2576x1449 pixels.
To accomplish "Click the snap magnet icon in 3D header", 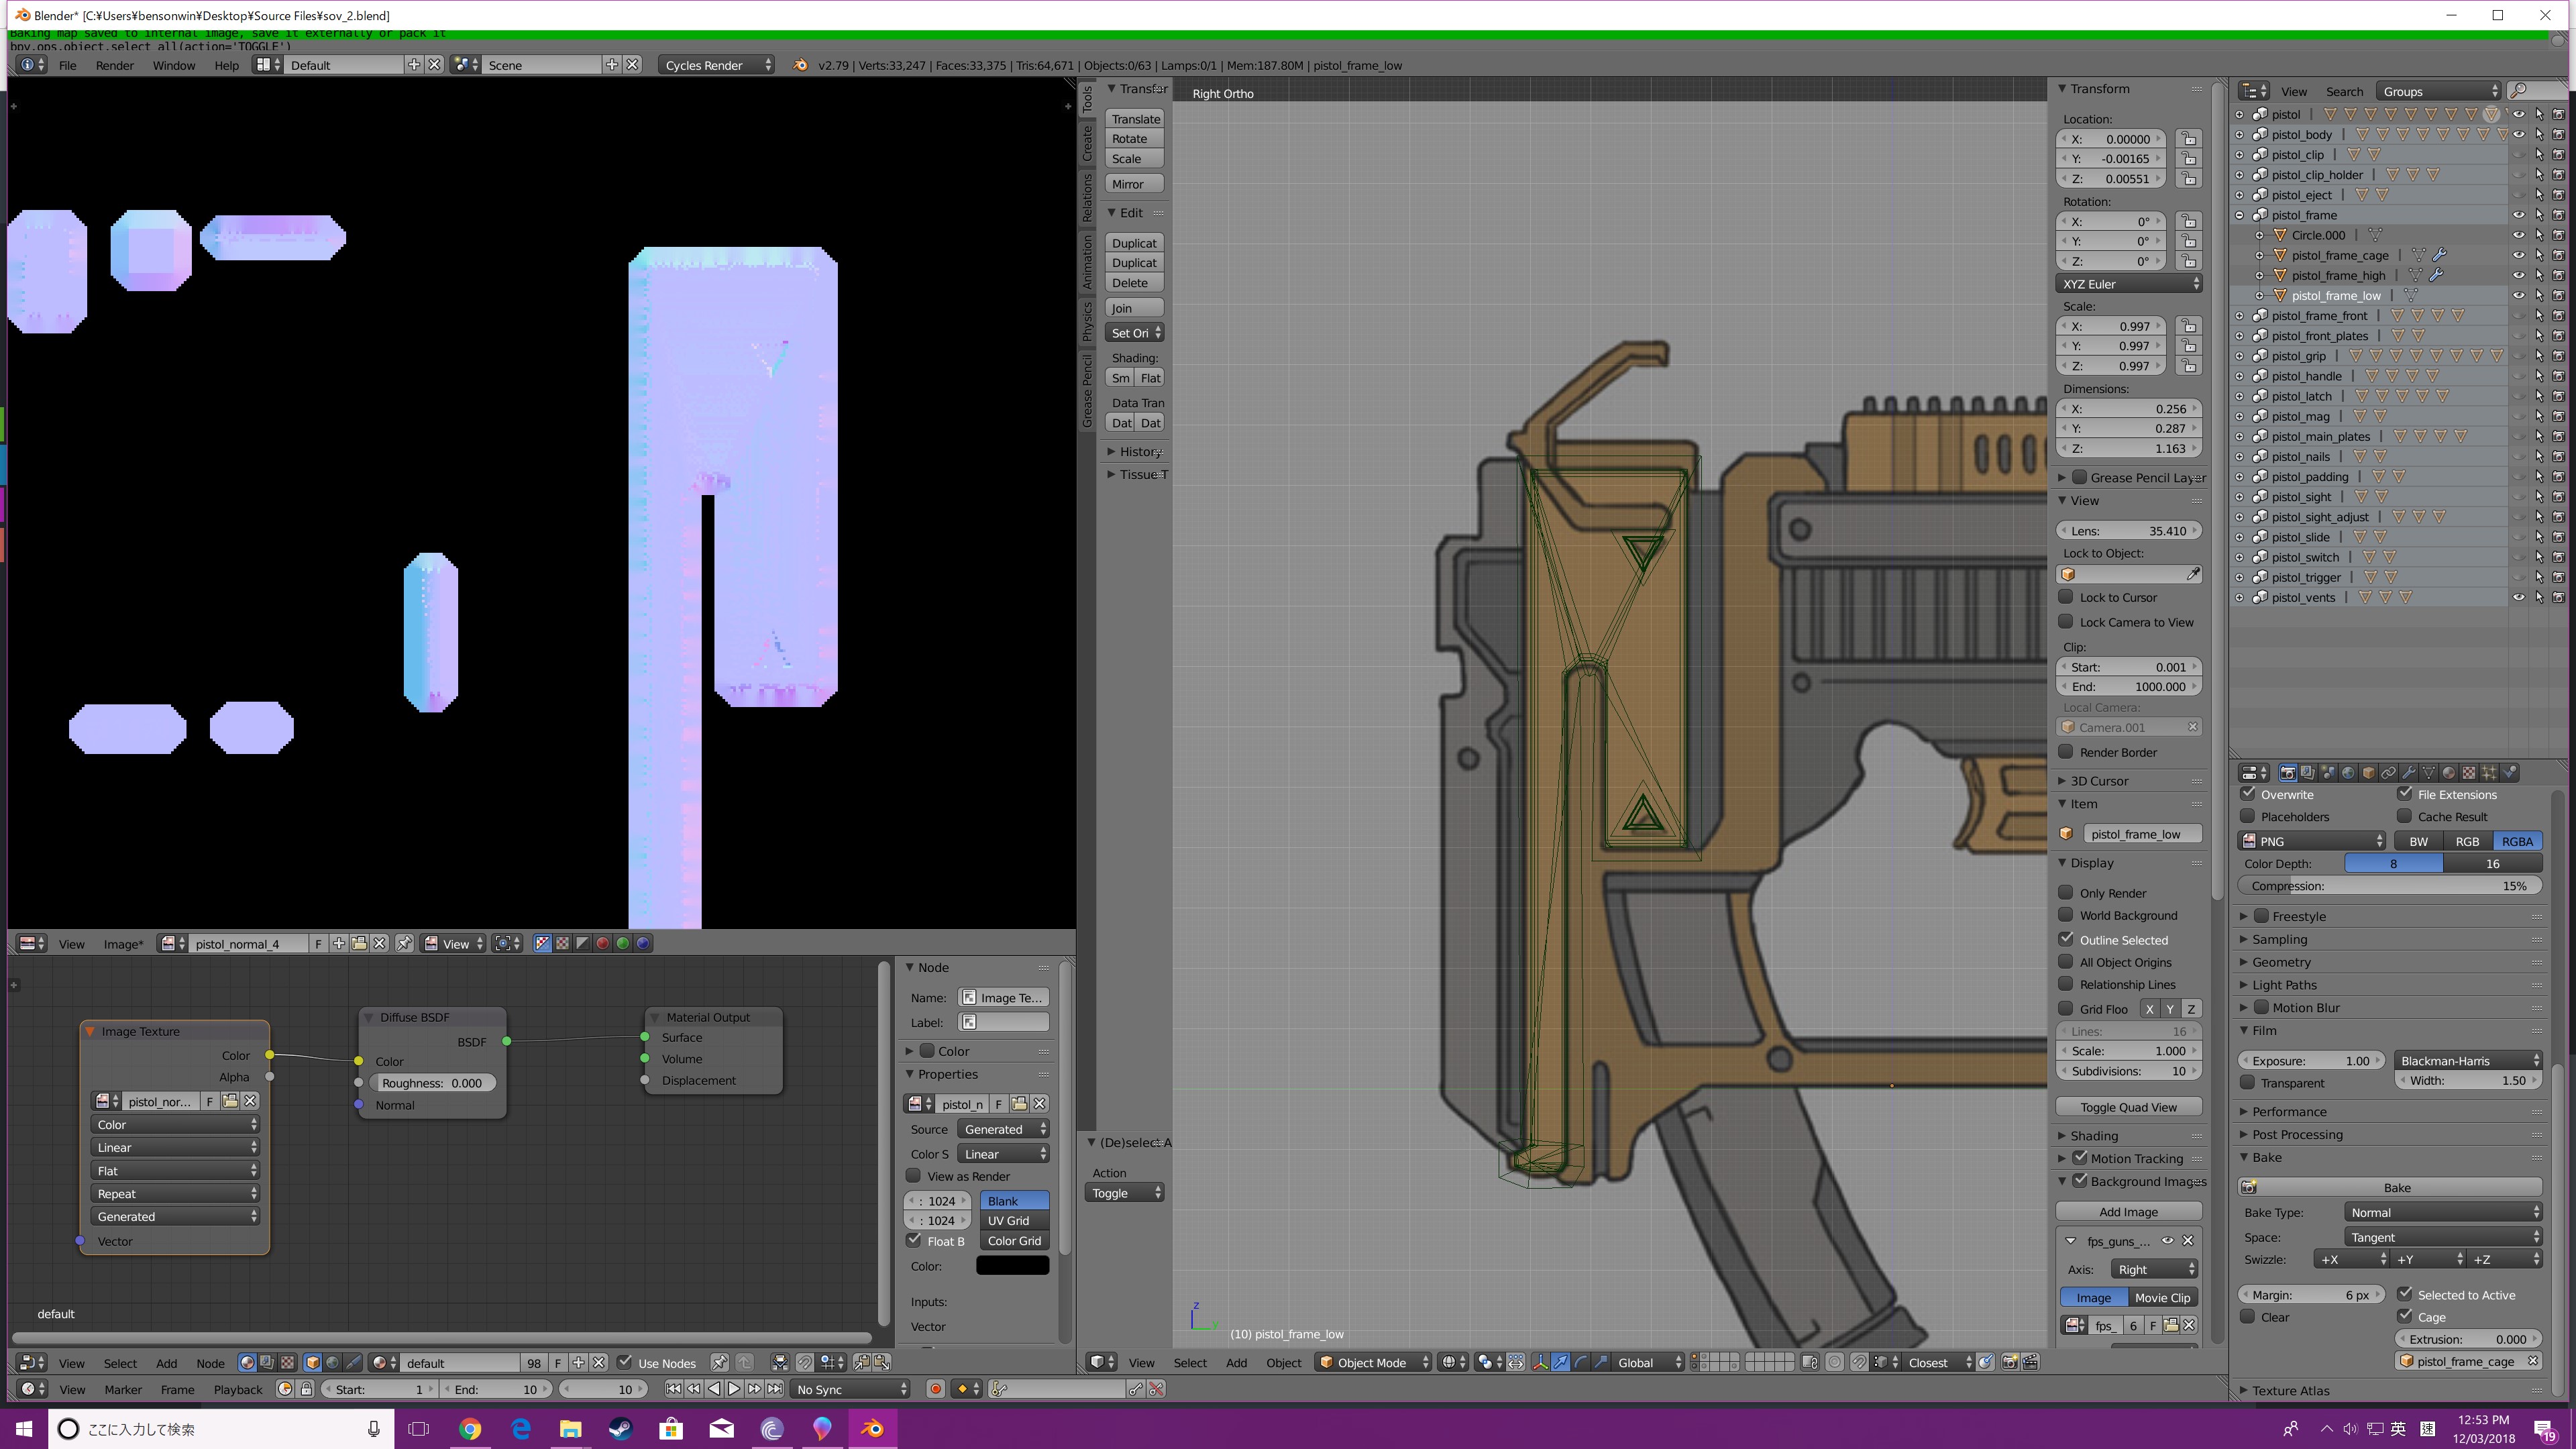I will (x=1858, y=1362).
